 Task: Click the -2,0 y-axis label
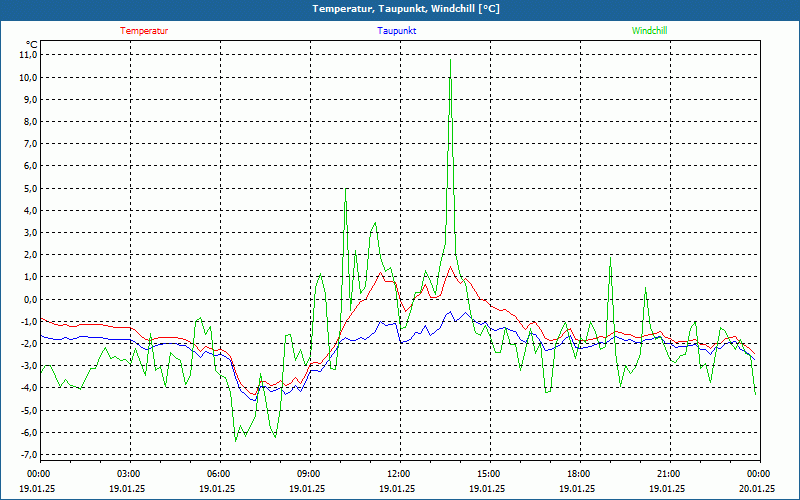pyautogui.click(x=28, y=344)
